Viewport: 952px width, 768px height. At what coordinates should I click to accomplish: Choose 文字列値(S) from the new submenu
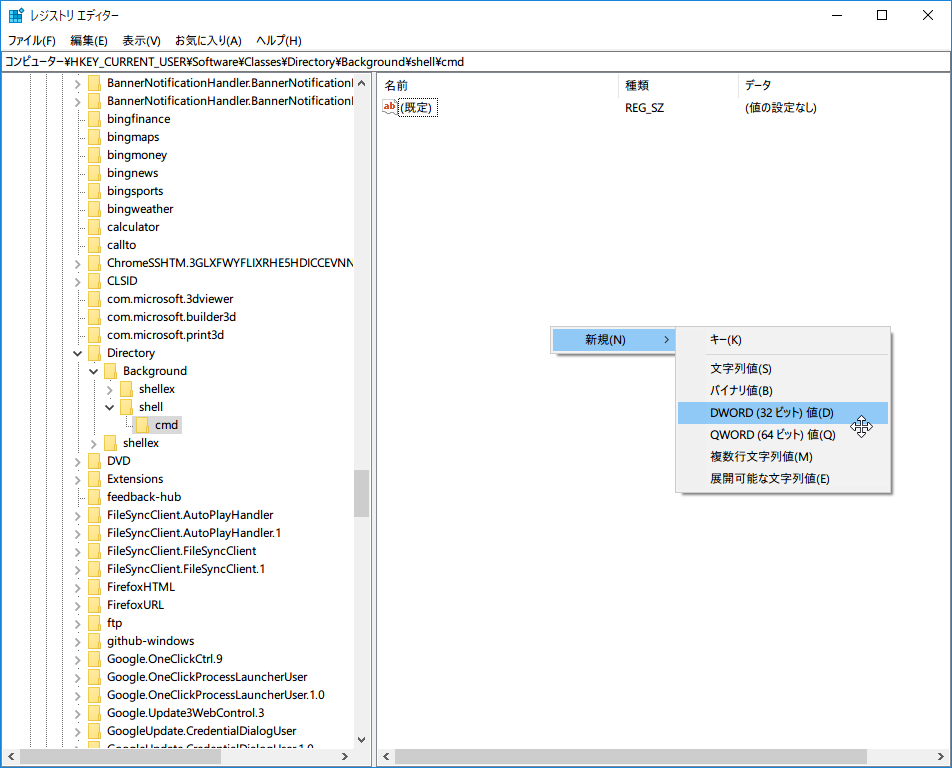tap(741, 369)
